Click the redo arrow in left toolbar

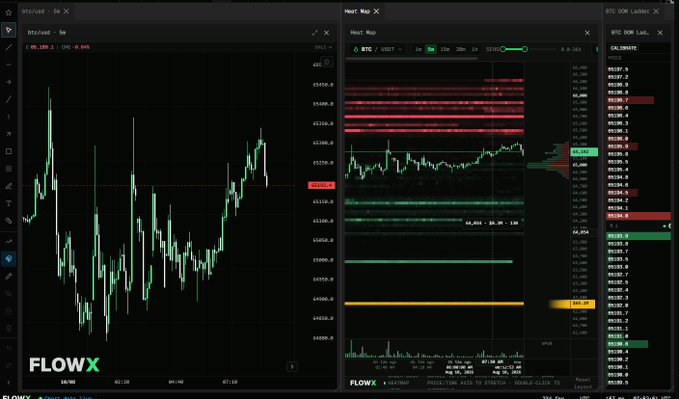tap(9, 366)
